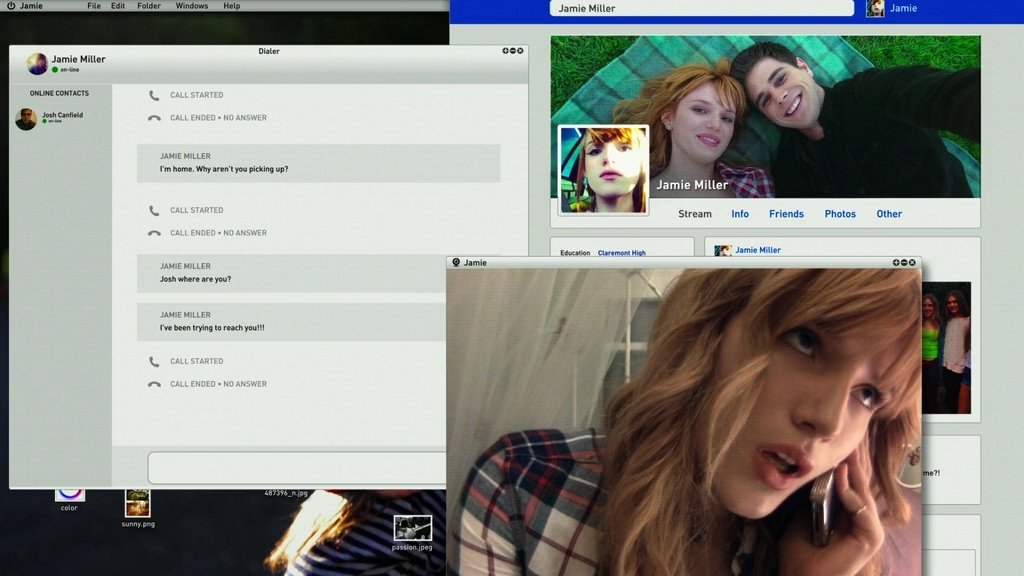This screenshot has height=576, width=1024.
Task: Click the webcam icon in the video window title
Action: pos(456,263)
